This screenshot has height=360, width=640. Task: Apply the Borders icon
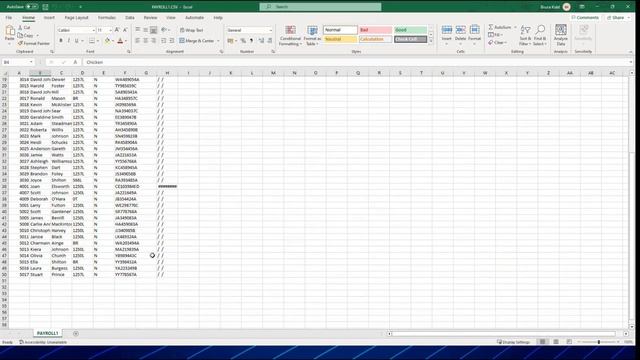point(92,41)
